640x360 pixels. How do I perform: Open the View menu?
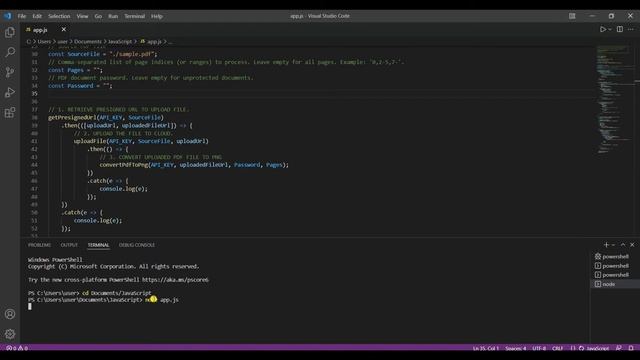[82, 16]
